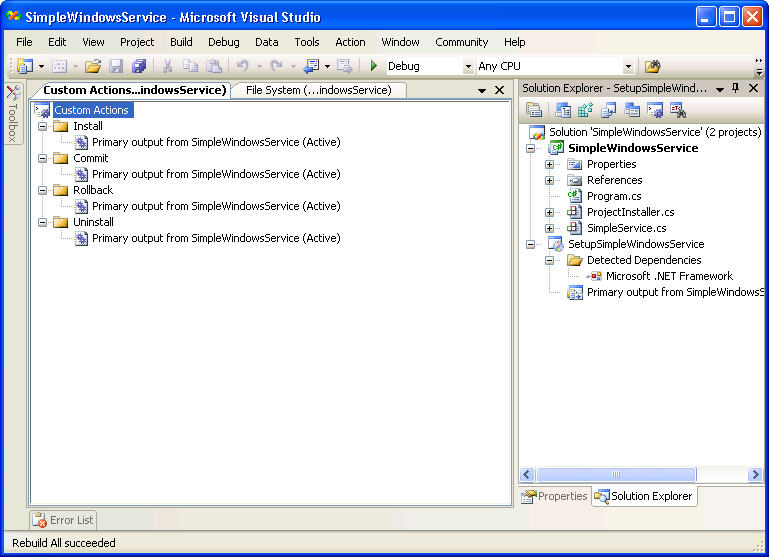769x557 pixels.
Task: Click the Open File folder icon
Action: pyautogui.click(x=93, y=66)
